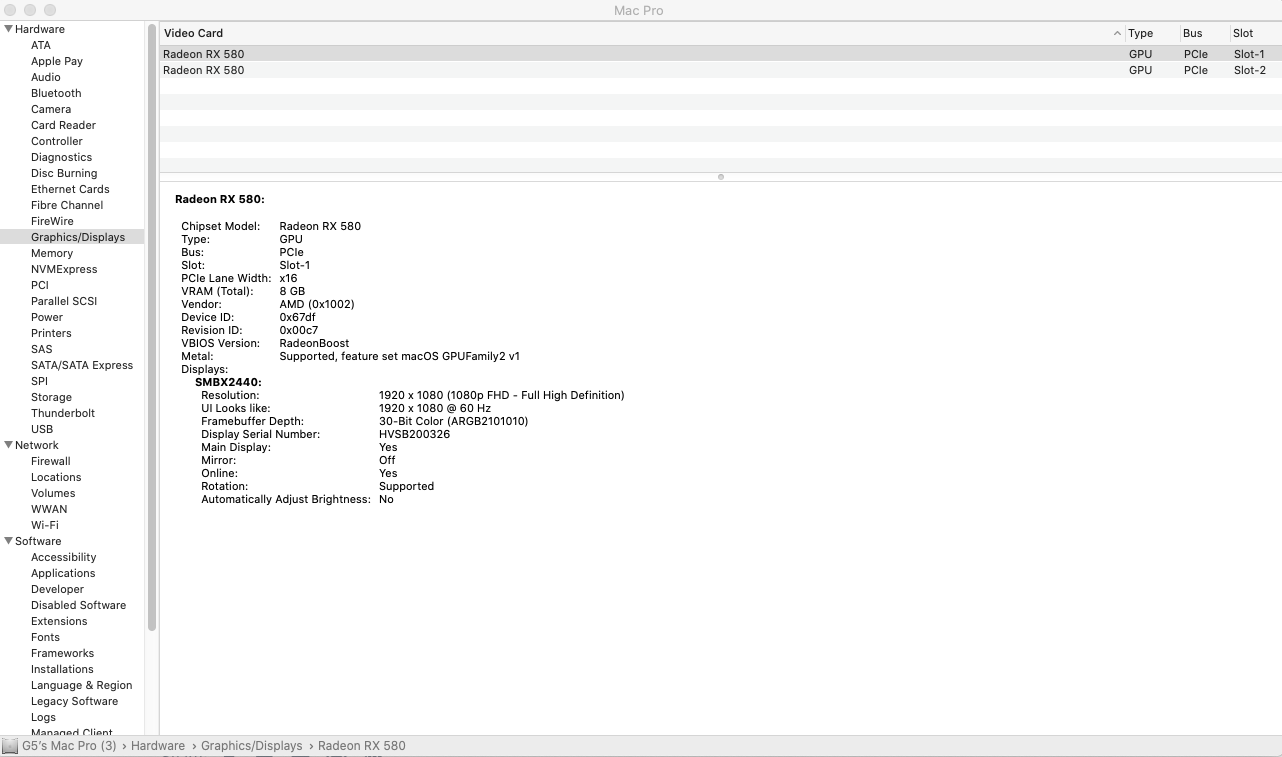1282x757 pixels.
Task: Select Frameworks under Software
Action: 62,653
